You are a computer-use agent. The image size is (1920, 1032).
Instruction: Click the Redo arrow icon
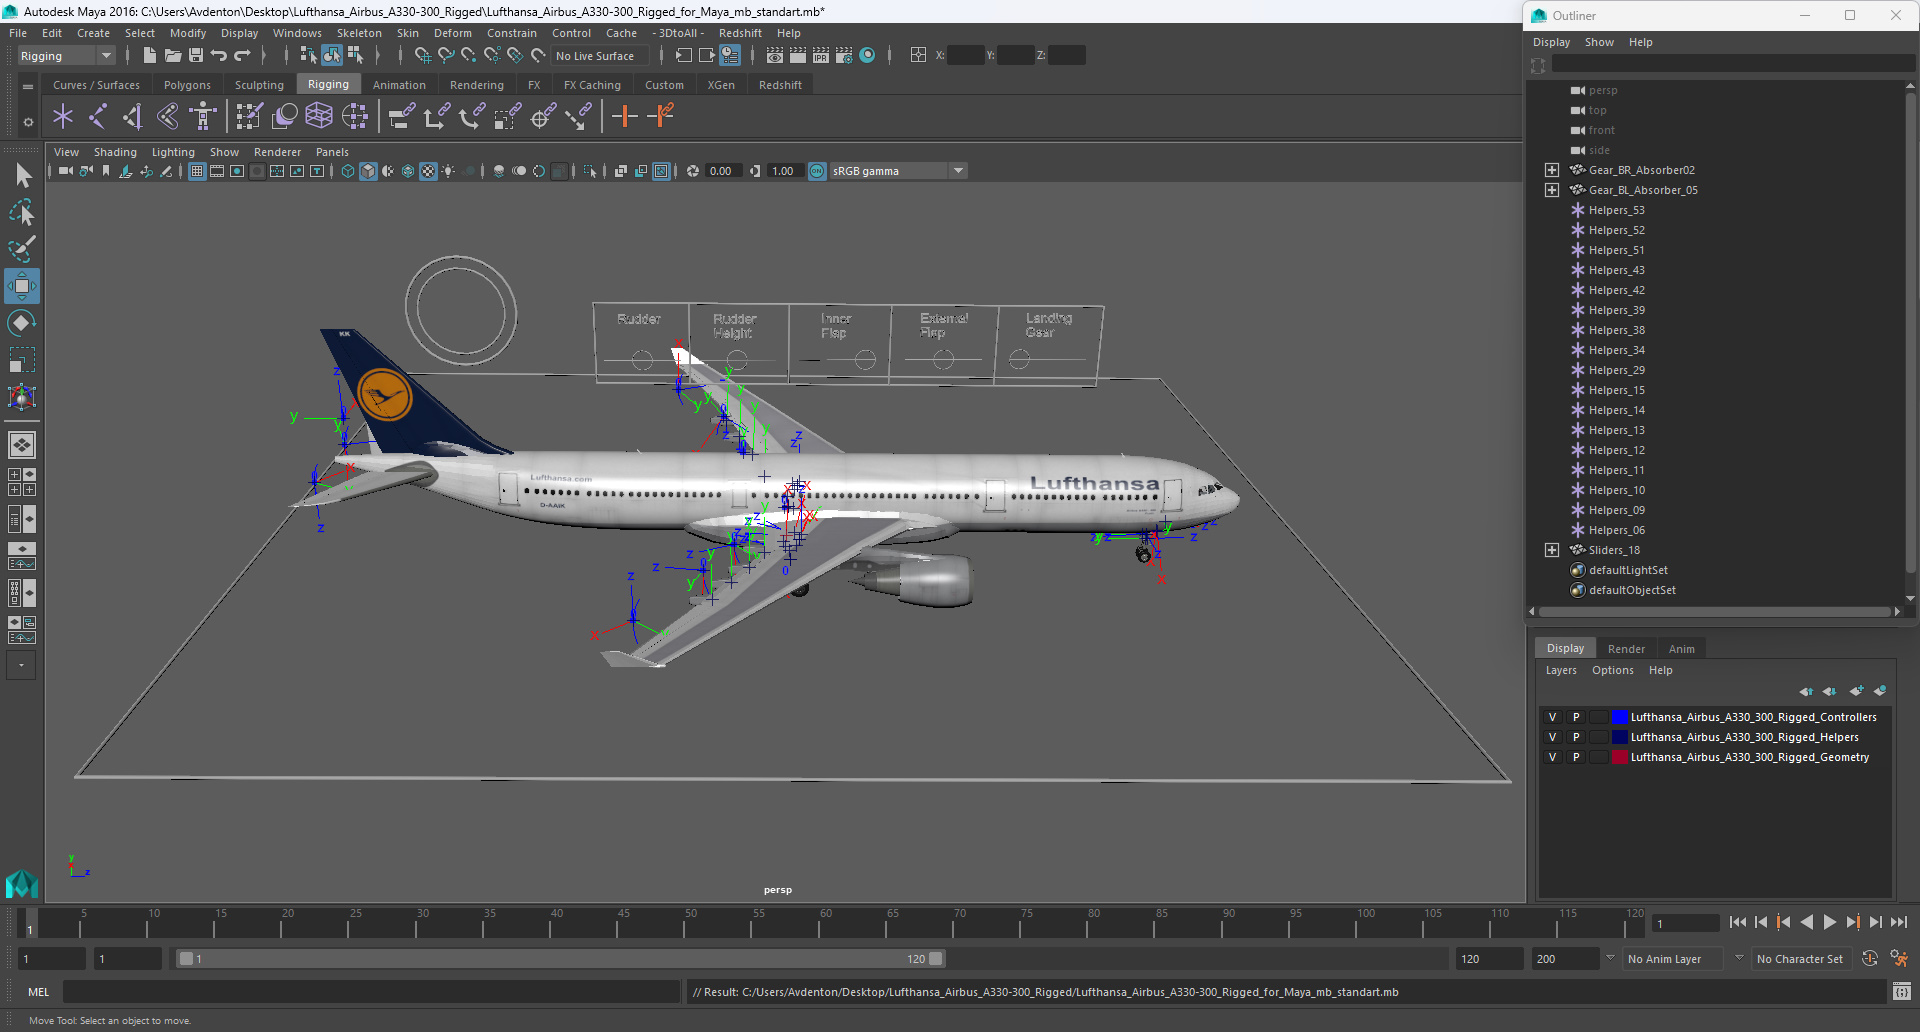(242, 56)
